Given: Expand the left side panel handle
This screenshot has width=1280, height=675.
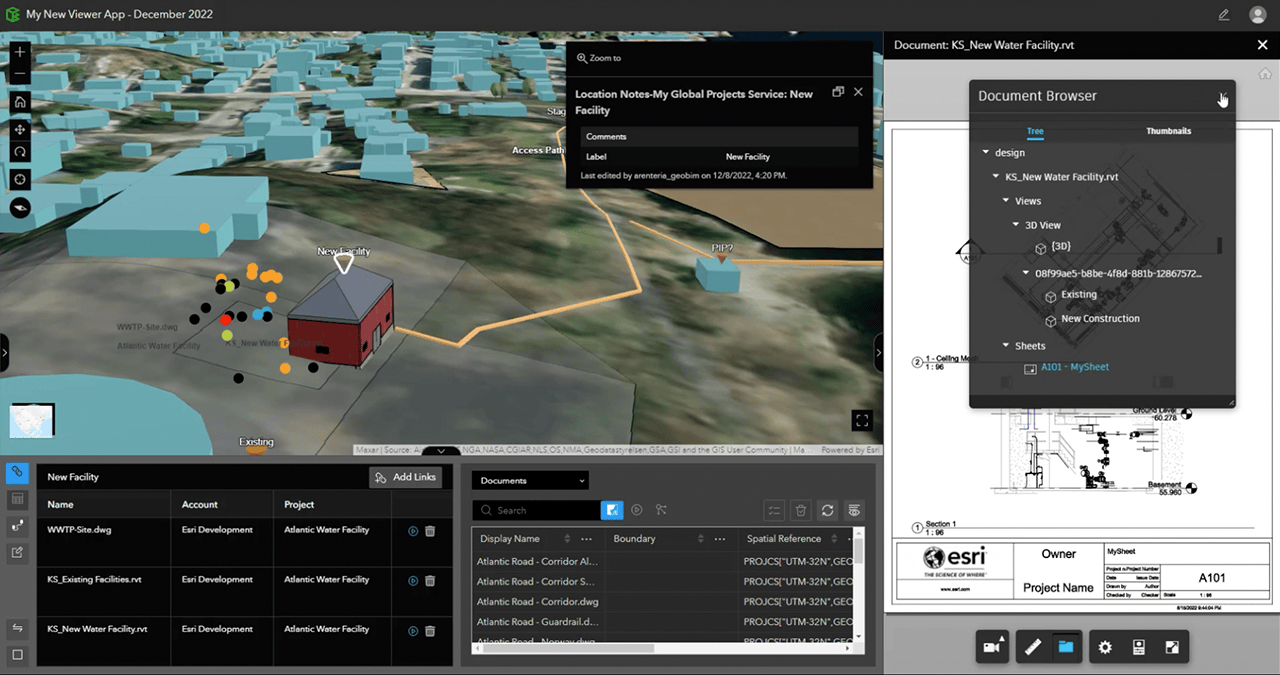Looking at the screenshot, I should (4, 353).
